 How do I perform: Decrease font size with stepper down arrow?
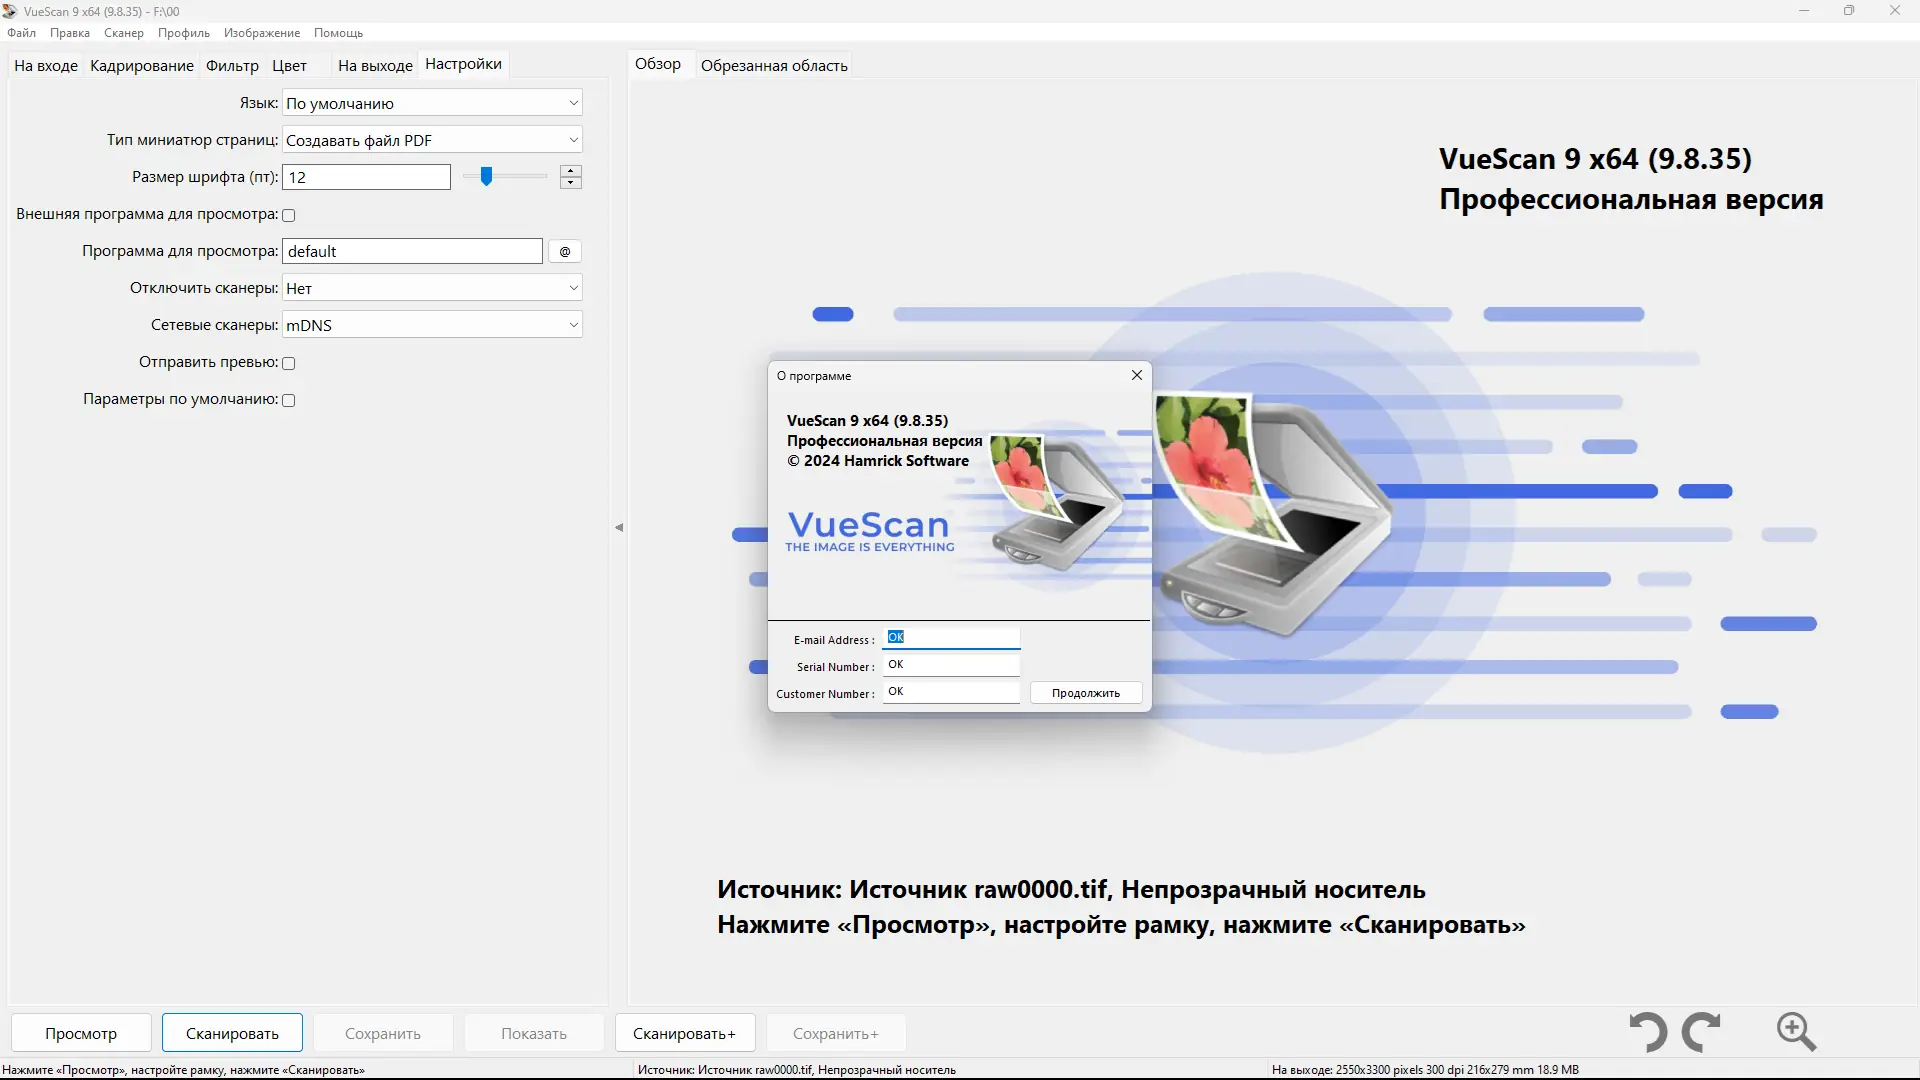click(571, 183)
